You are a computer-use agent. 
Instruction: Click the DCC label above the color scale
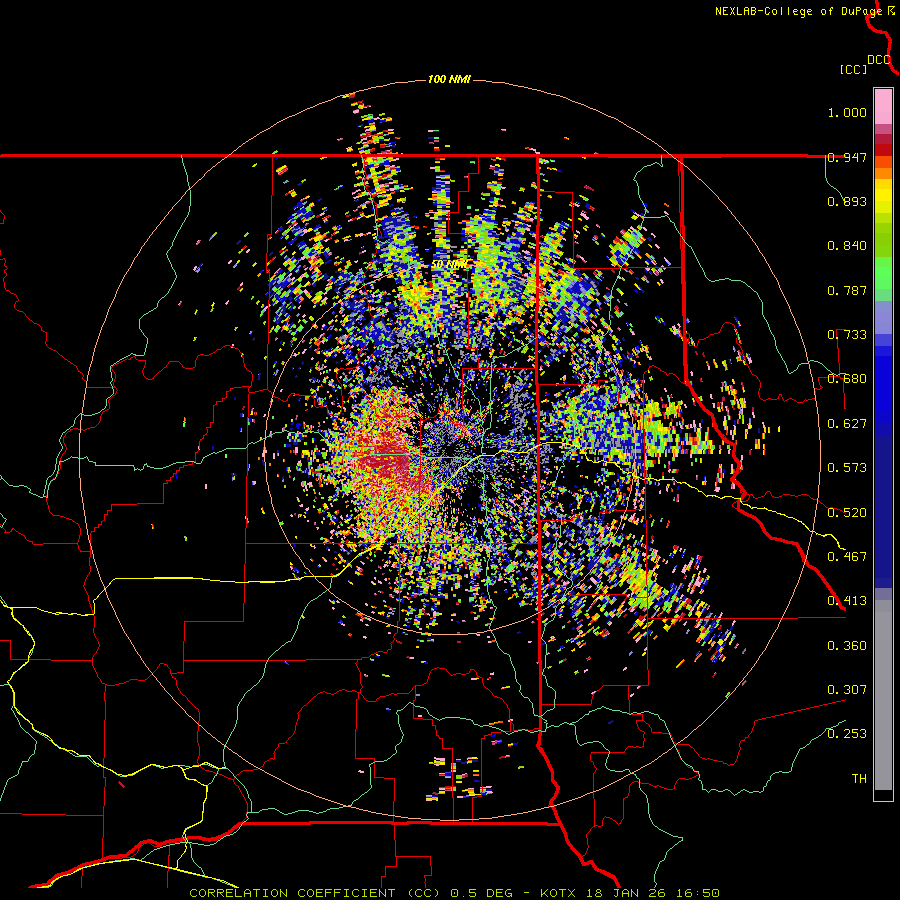click(x=879, y=60)
